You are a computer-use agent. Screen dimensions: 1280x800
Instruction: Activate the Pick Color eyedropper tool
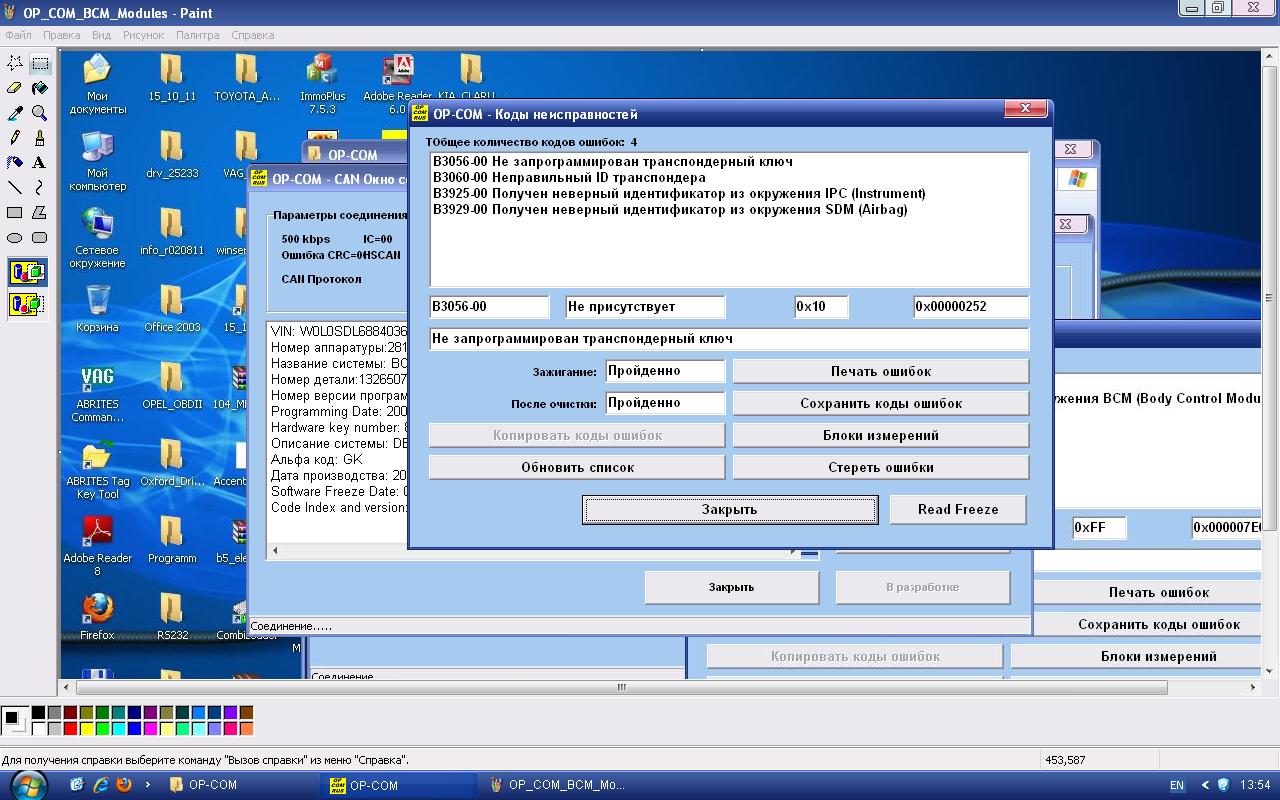click(x=15, y=113)
